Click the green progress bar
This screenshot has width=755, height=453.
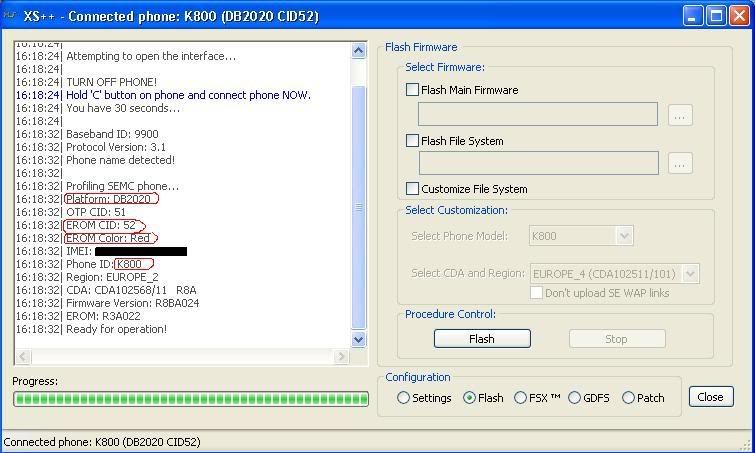[191, 399]
